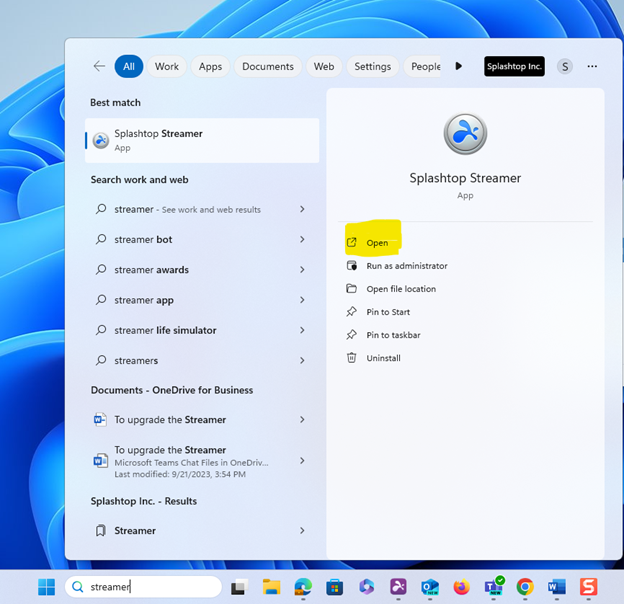Screen dimensions: 624x604
Task: Switch to the Settings filter tab
Action: pyautogui.click(x=372, y=66)
